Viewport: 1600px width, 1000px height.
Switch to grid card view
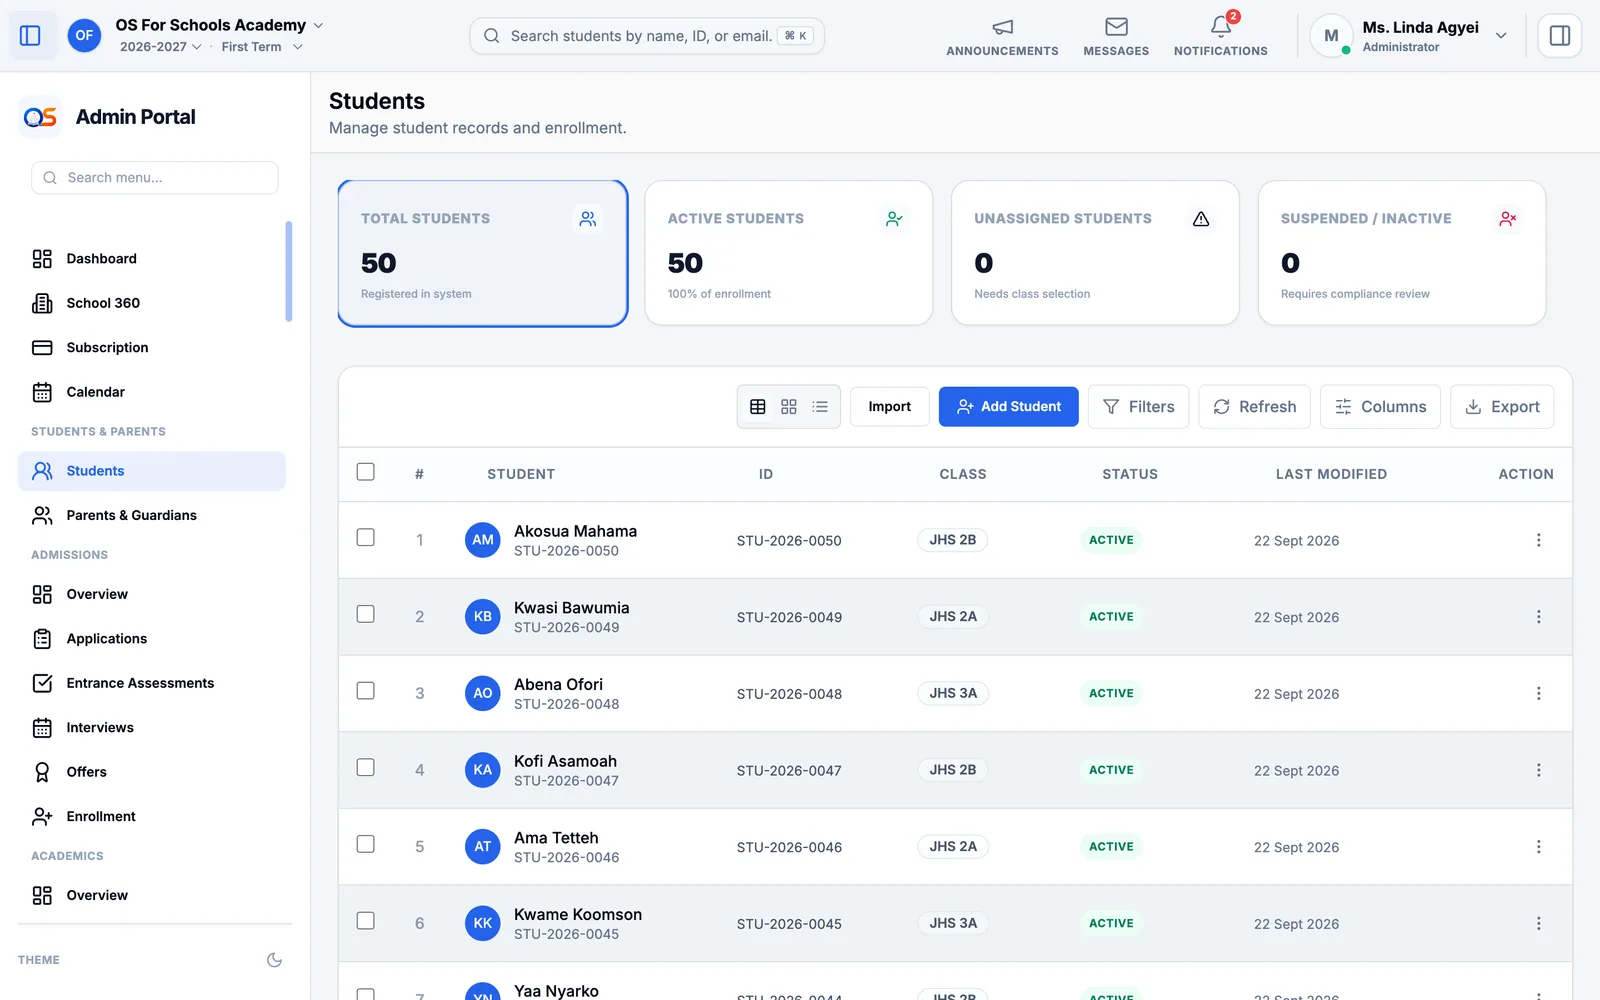pyautogui.click(x=789, y=407)
